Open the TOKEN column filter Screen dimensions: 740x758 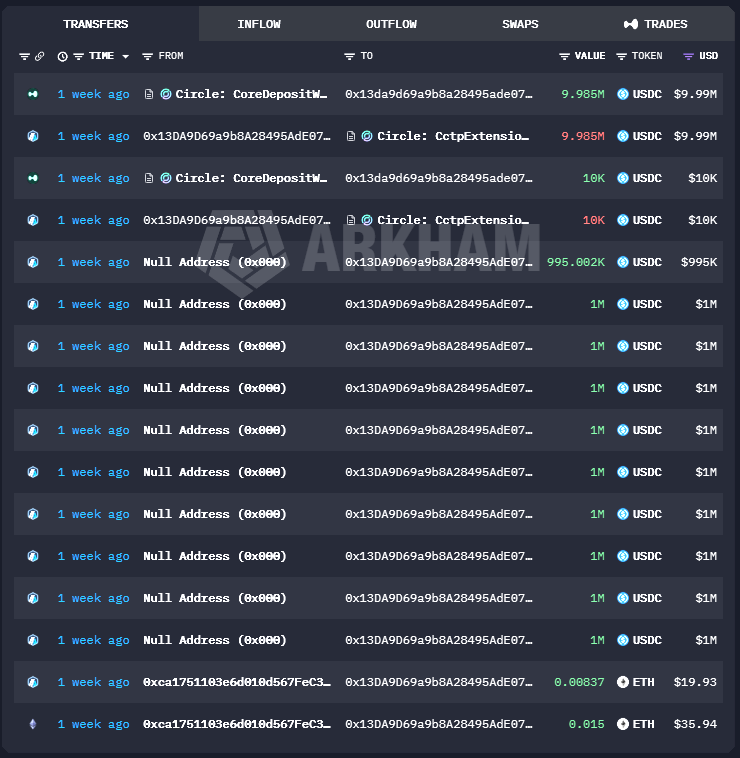click(x=622, y=57)
